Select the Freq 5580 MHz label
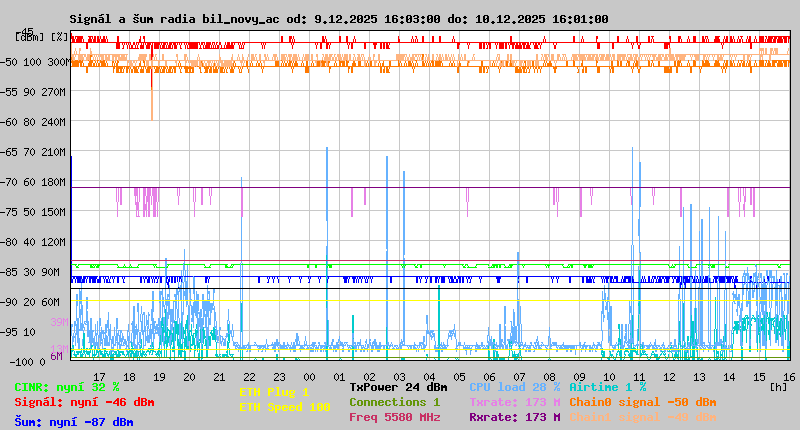This screenshot has width=800, height=430. tap(395, 417)
